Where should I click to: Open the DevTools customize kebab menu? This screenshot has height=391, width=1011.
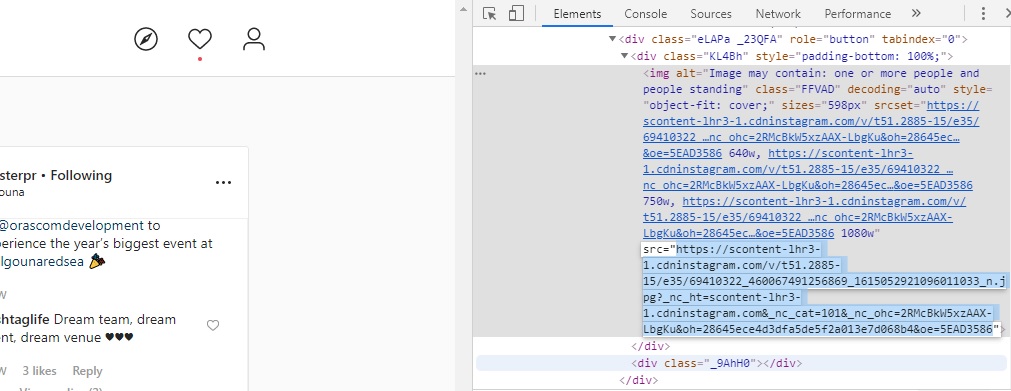pyautogui.click(x=983, y=14)
